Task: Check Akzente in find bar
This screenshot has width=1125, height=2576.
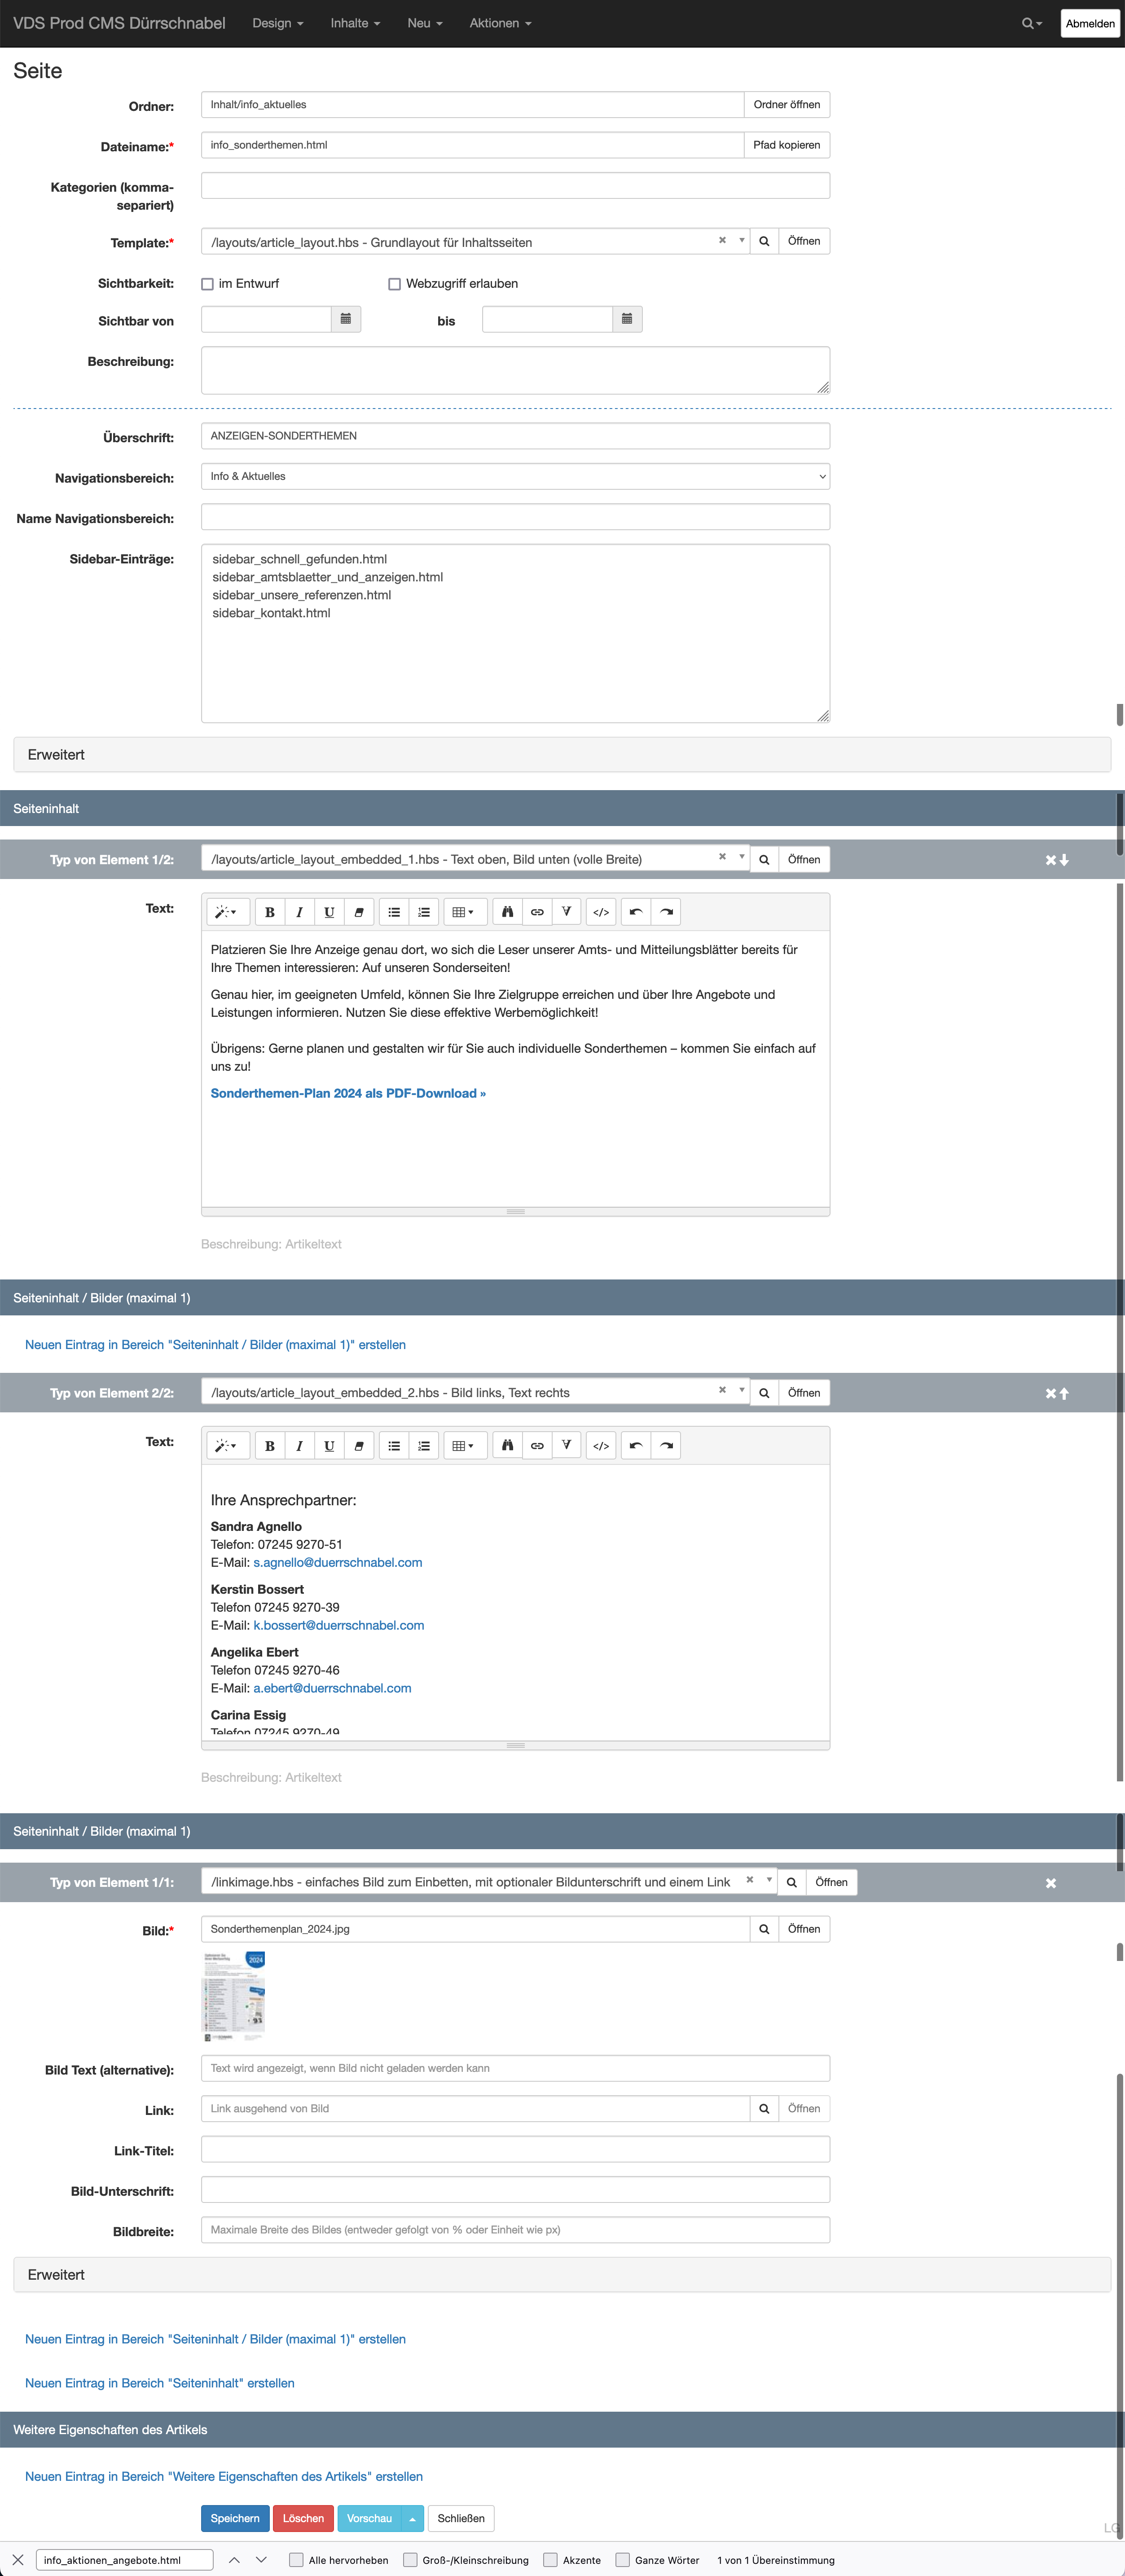Action: pyautogui.click(x=550, y=2560)
